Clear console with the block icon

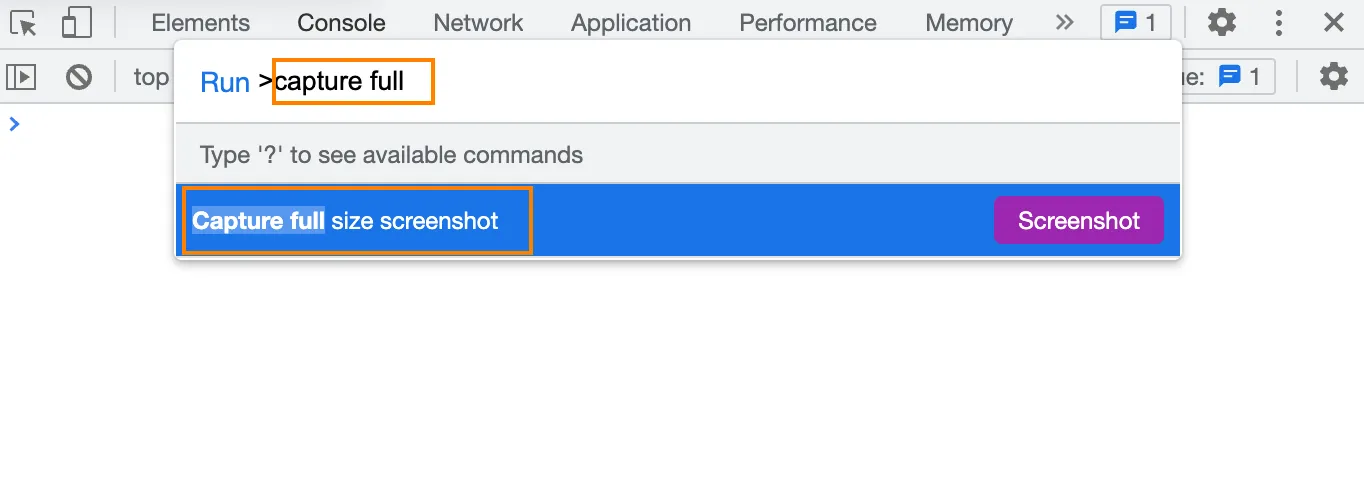(x=79, y=76)
